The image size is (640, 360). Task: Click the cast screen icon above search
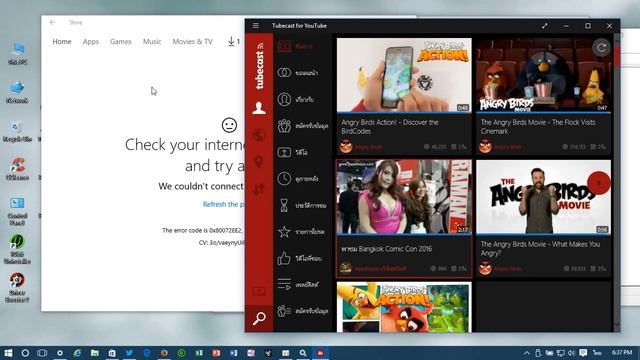coord(259,291)
